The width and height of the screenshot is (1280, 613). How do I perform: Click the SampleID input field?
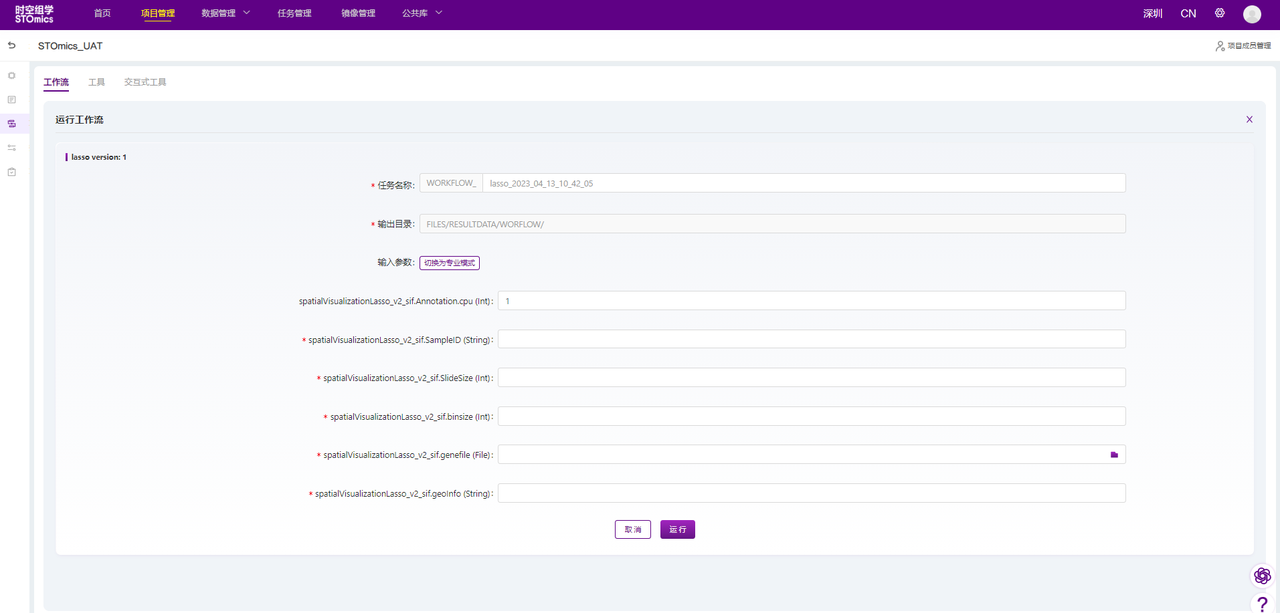[x=811, y=340]
